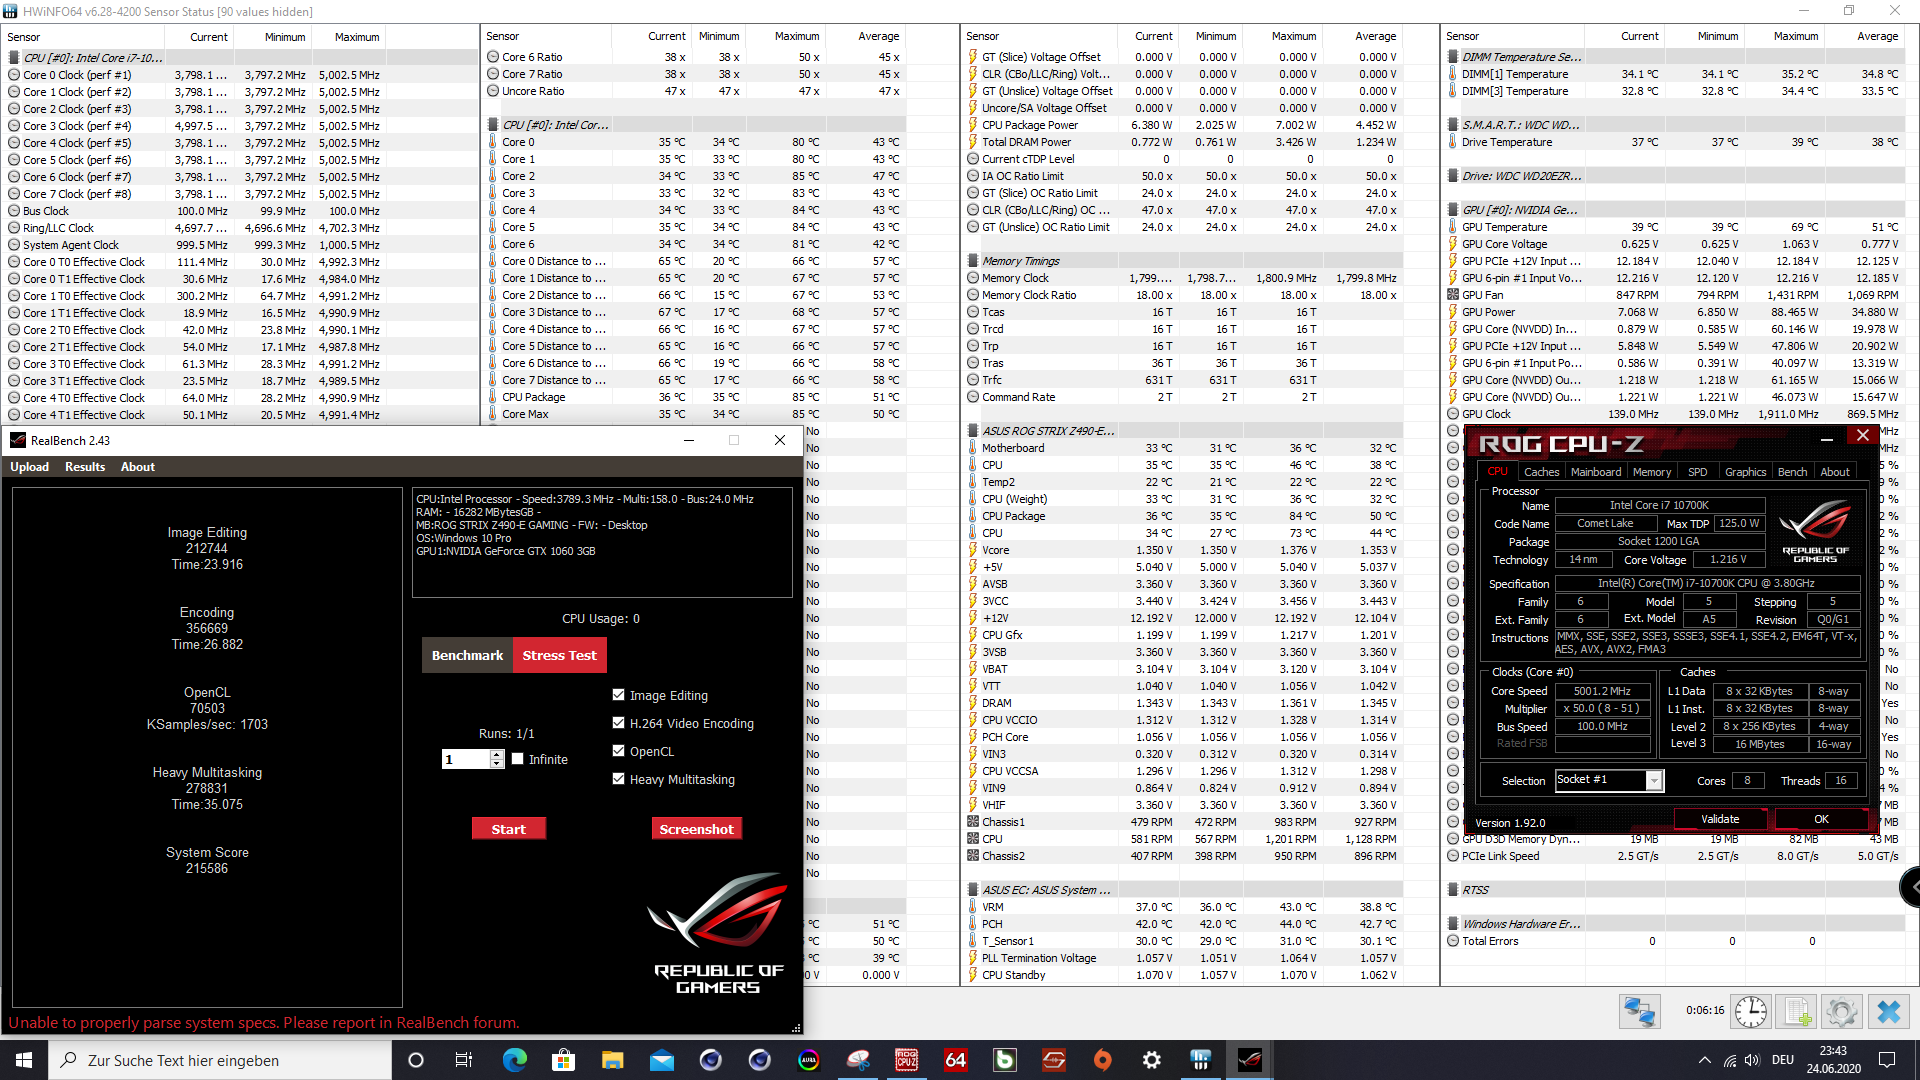Open the SPD tab in CPU-Z
Viewport: 1920px width, 1080px height.
click(1698, 472)
